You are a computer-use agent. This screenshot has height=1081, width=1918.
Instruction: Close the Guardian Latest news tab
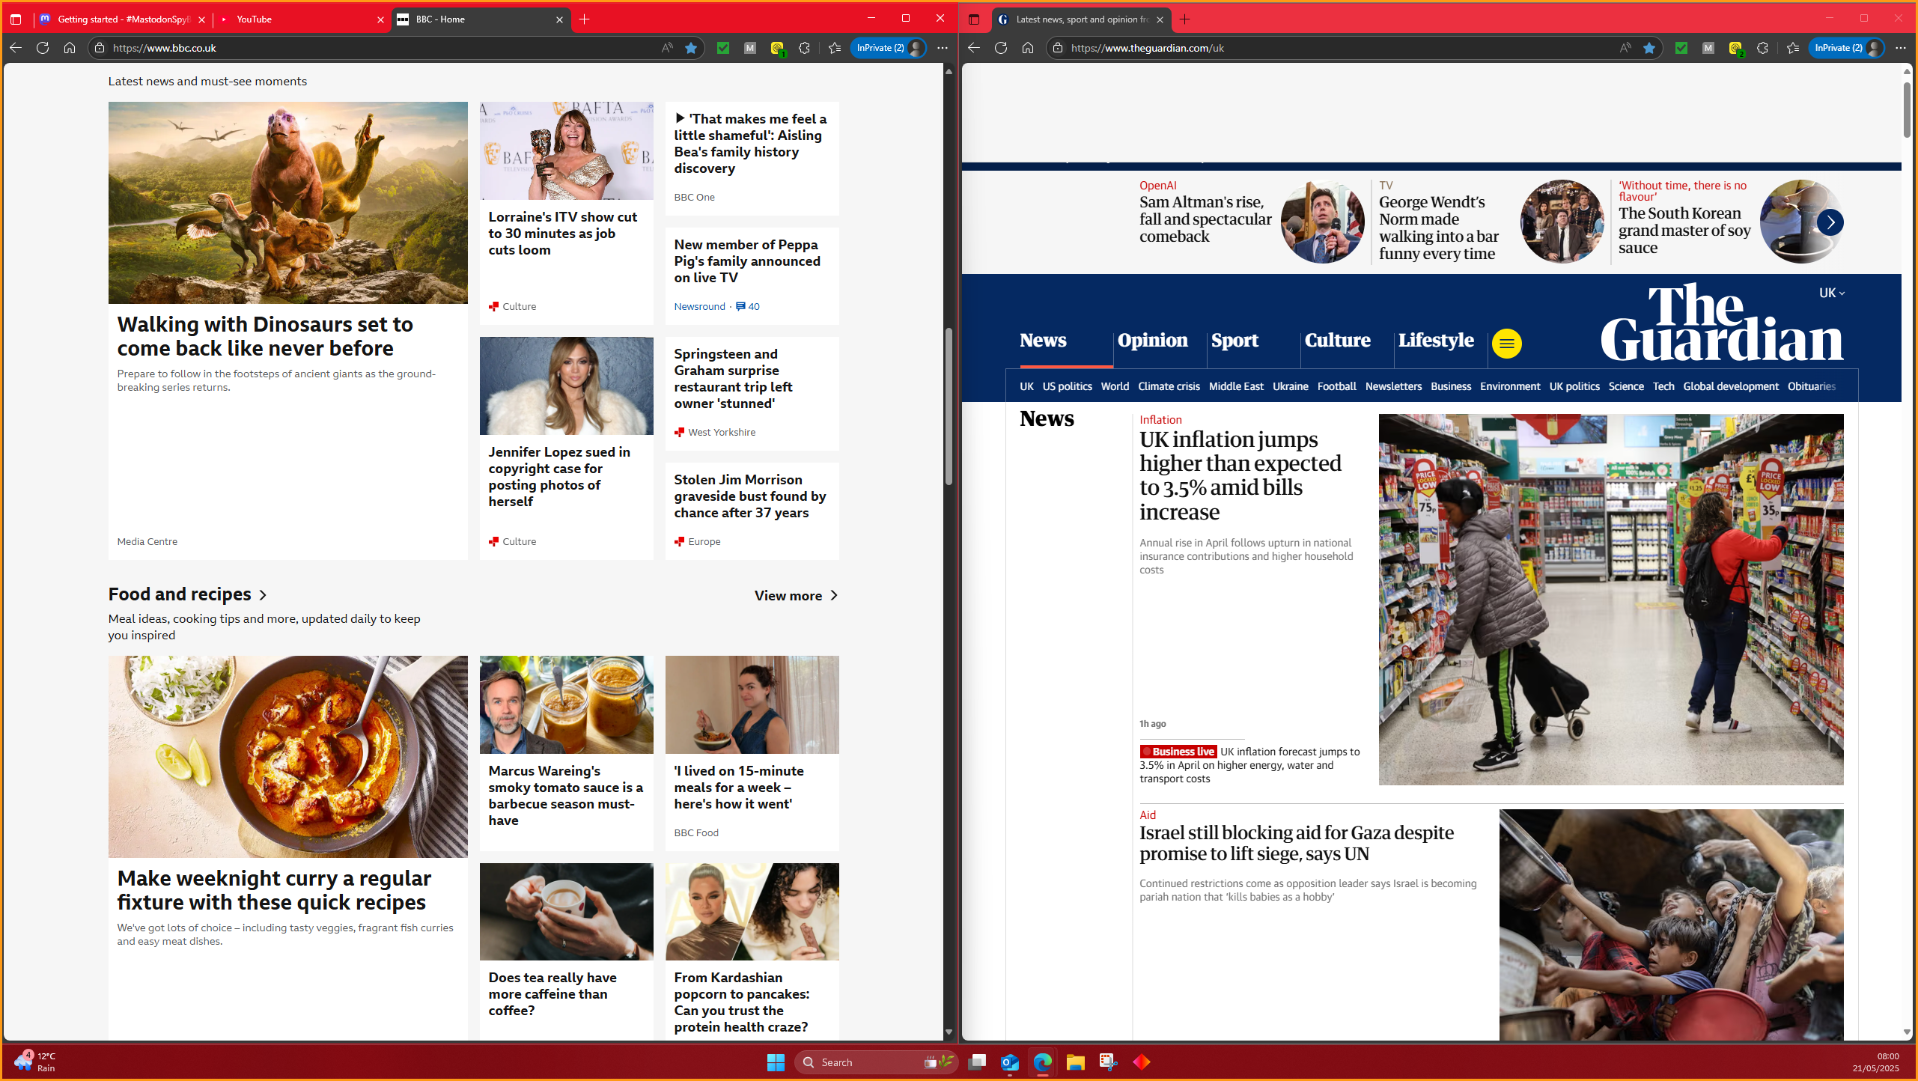click(x=1160, y=19)
